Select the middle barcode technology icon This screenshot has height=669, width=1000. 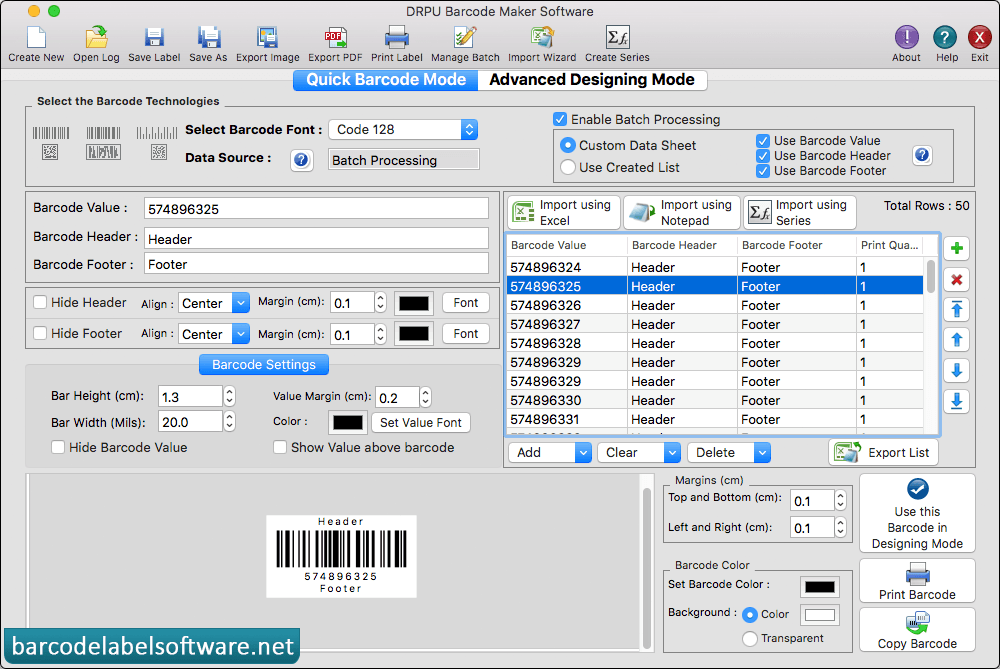tap(103, 143)
